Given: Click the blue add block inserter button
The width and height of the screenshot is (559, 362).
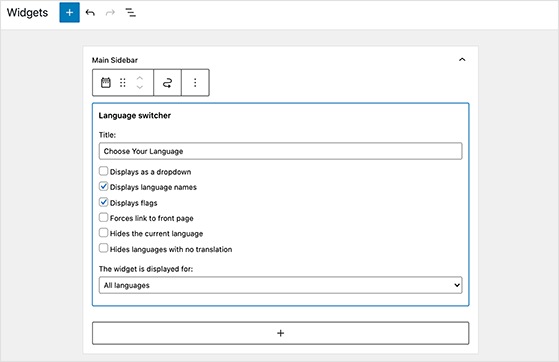Looking at the screenshot, I should (70, 12).
